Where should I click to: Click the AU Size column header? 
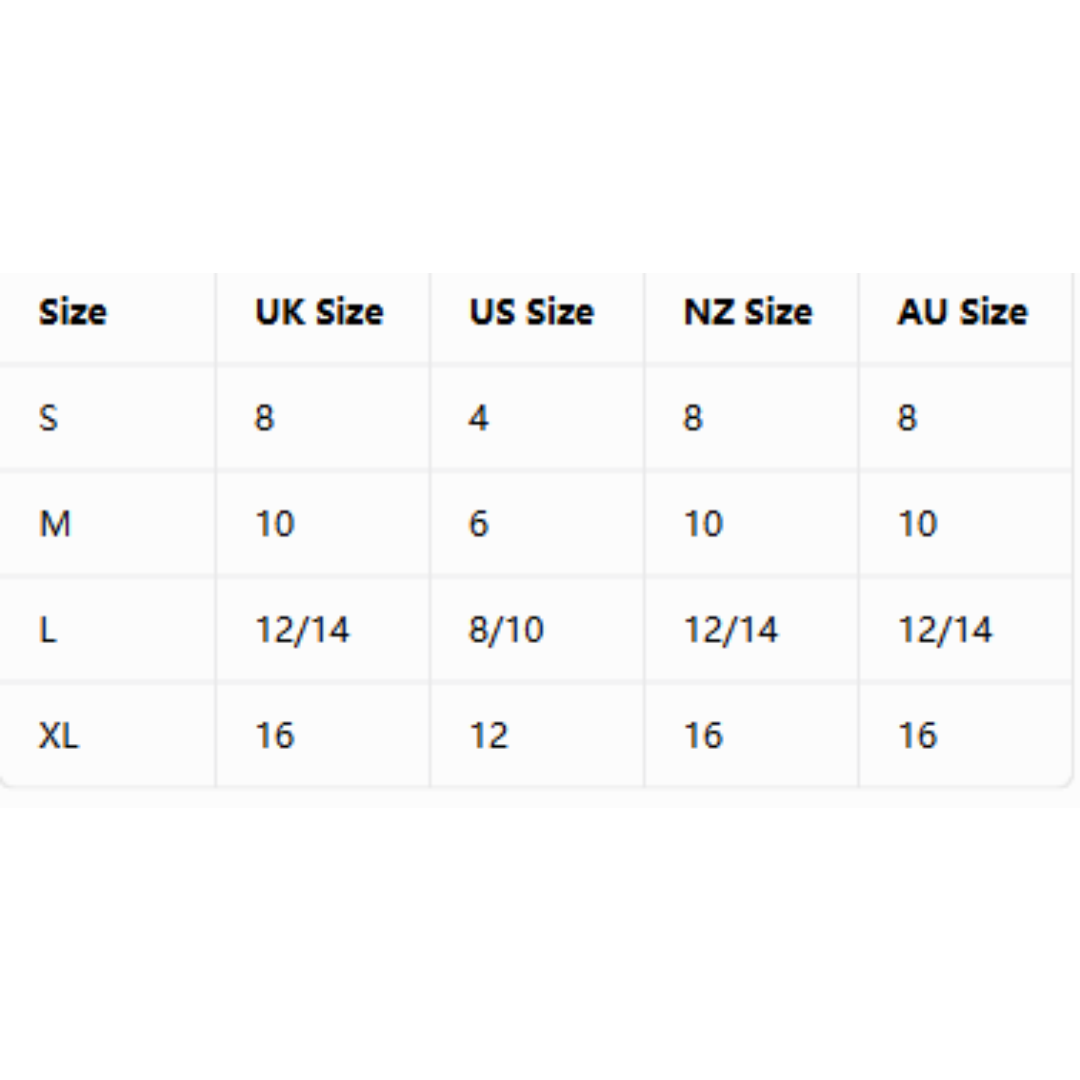pos(963,313)
